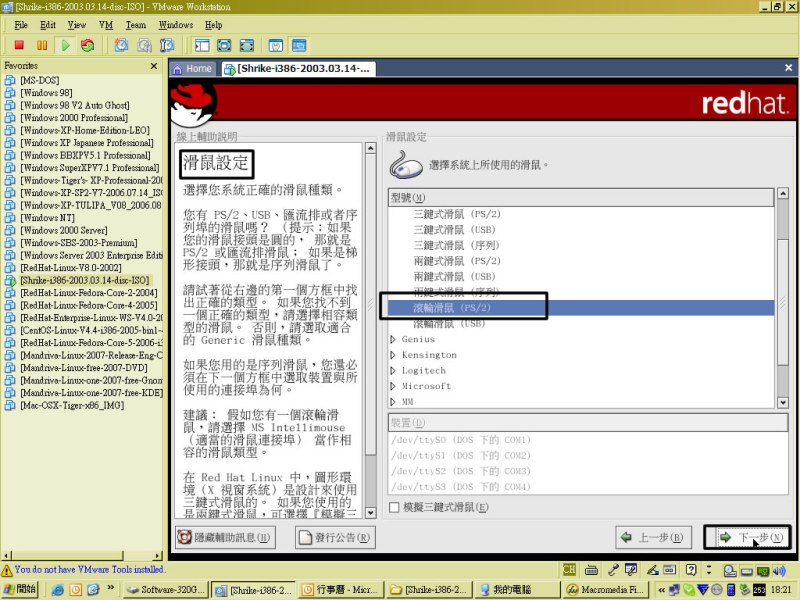Screen dimensions: 800x600
Task: Open the Windows menu
Action: coord(176,25)
